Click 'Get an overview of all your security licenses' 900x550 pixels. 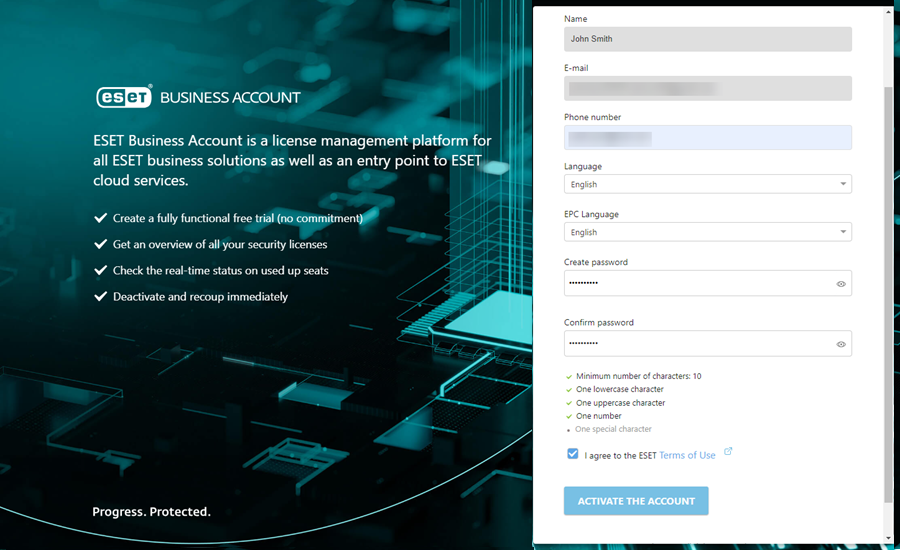(220, 245)
